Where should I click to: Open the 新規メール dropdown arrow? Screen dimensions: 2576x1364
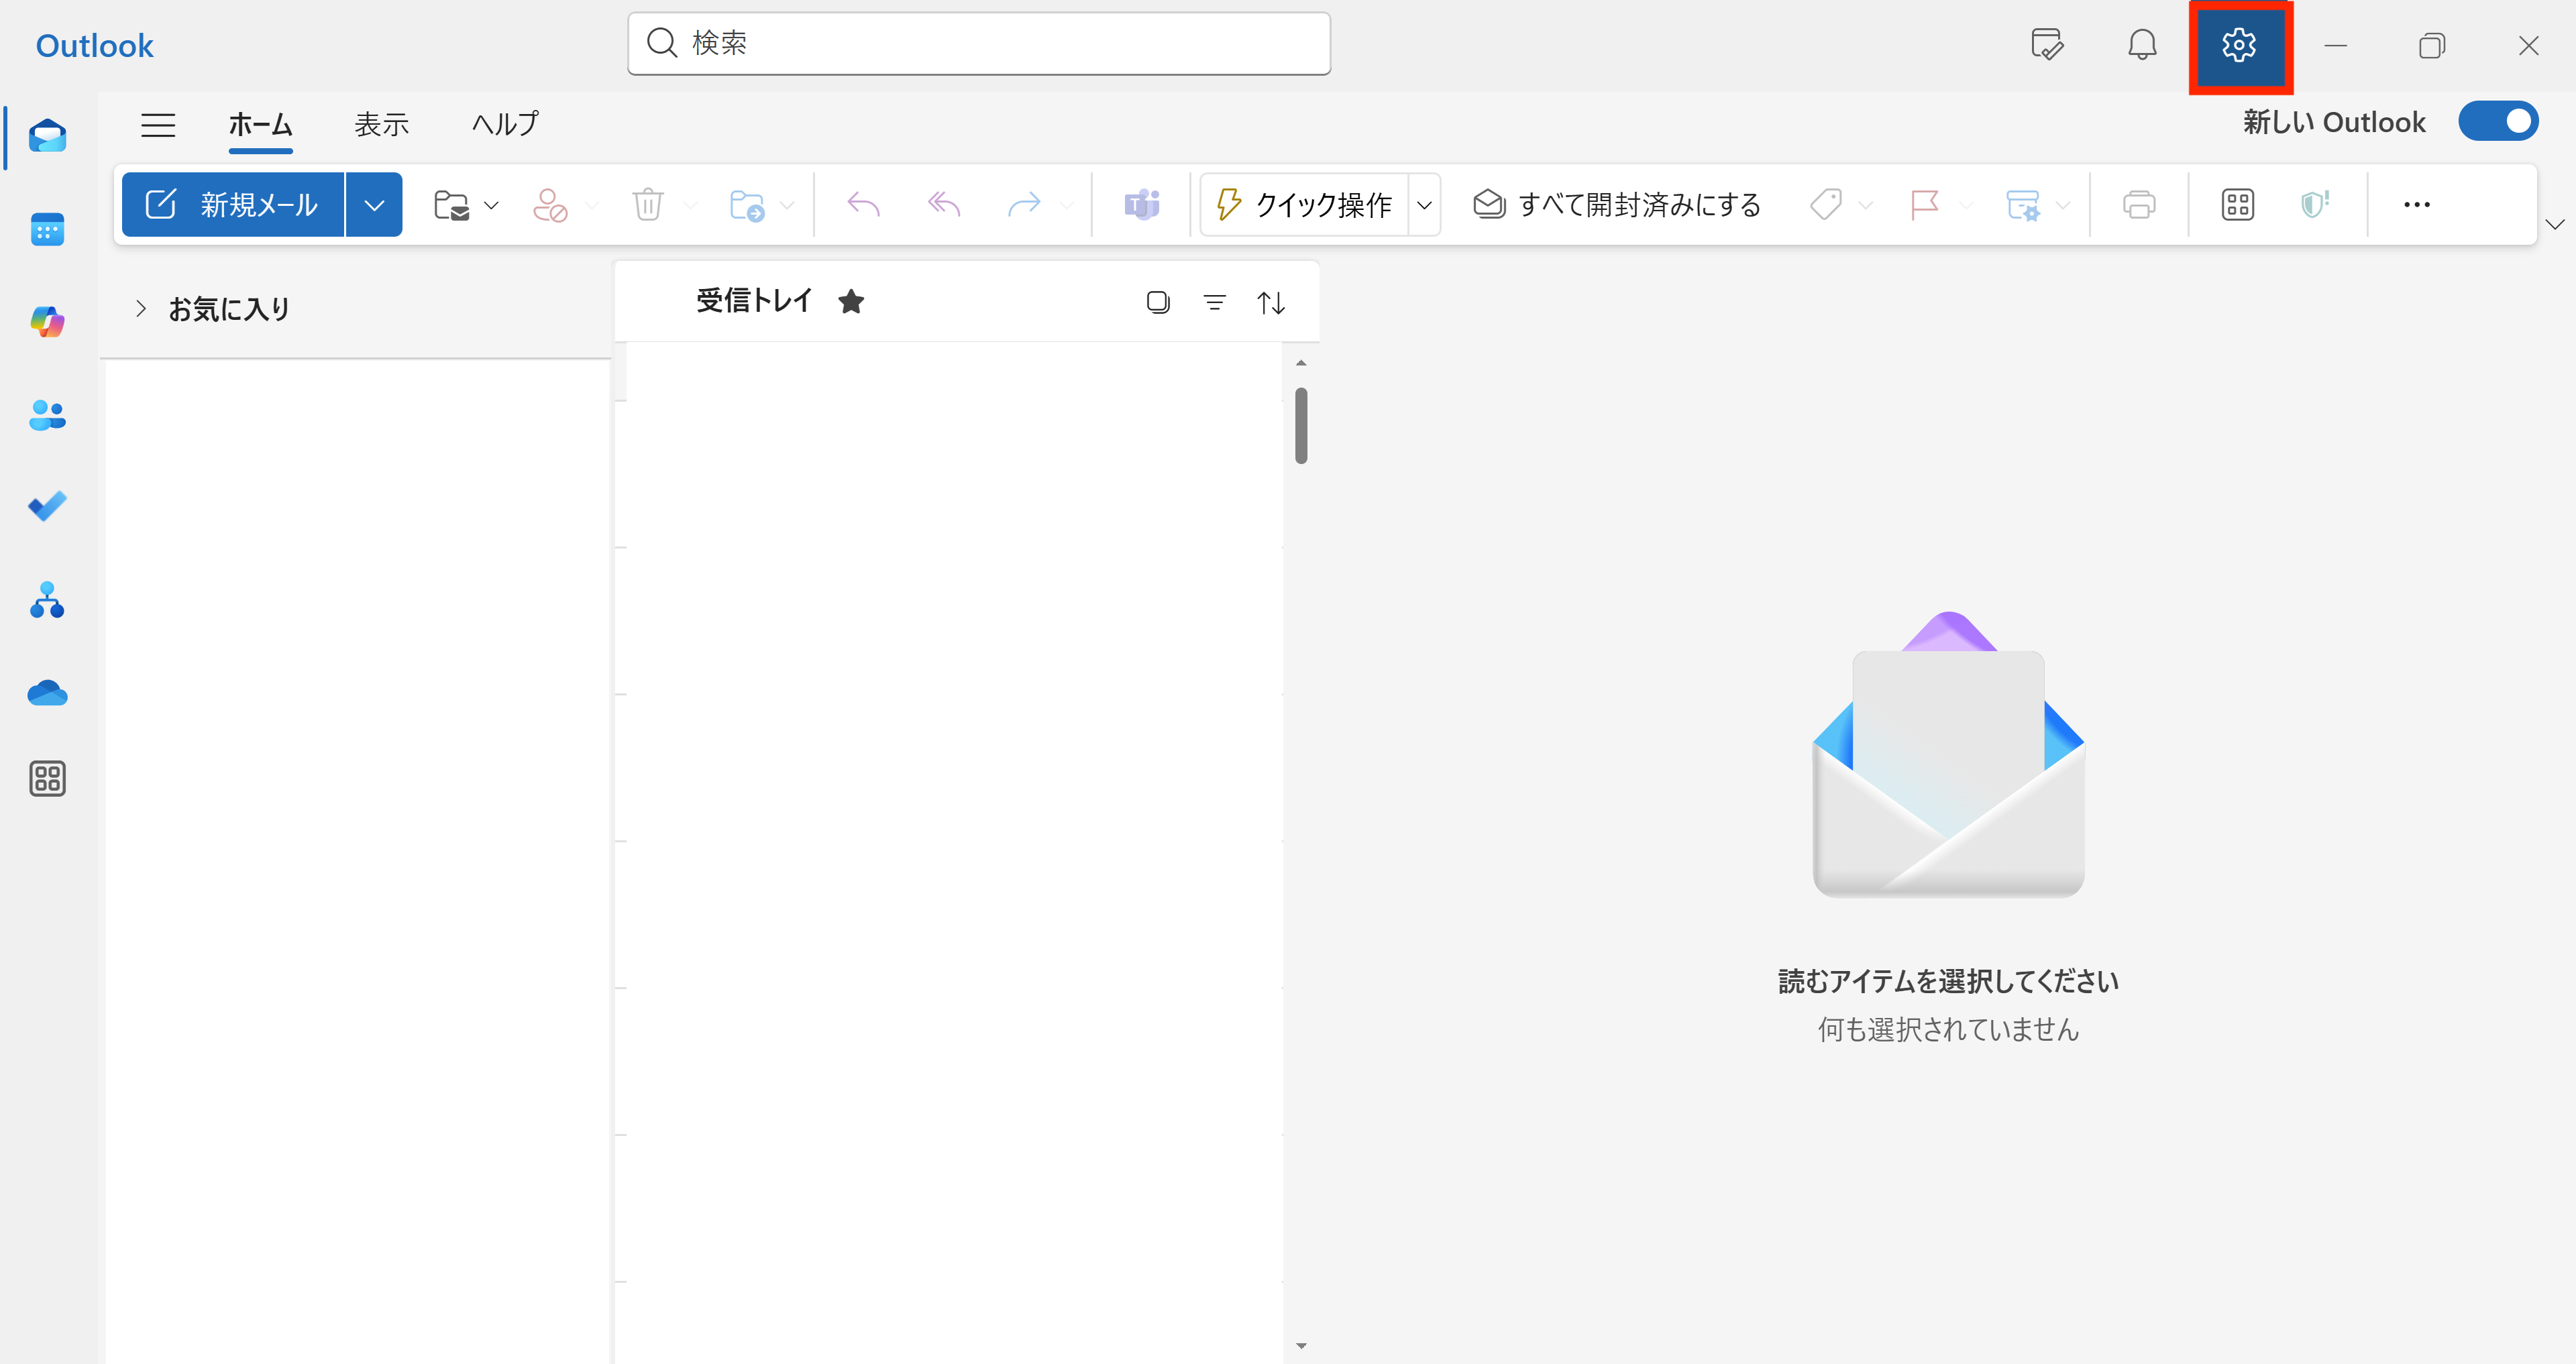[x=374, y=205]
